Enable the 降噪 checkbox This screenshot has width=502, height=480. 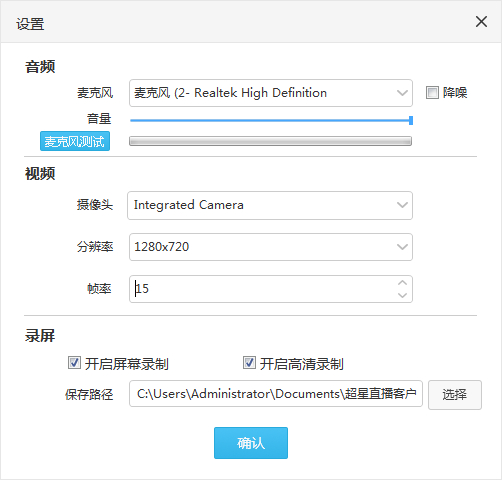(432, 93)
